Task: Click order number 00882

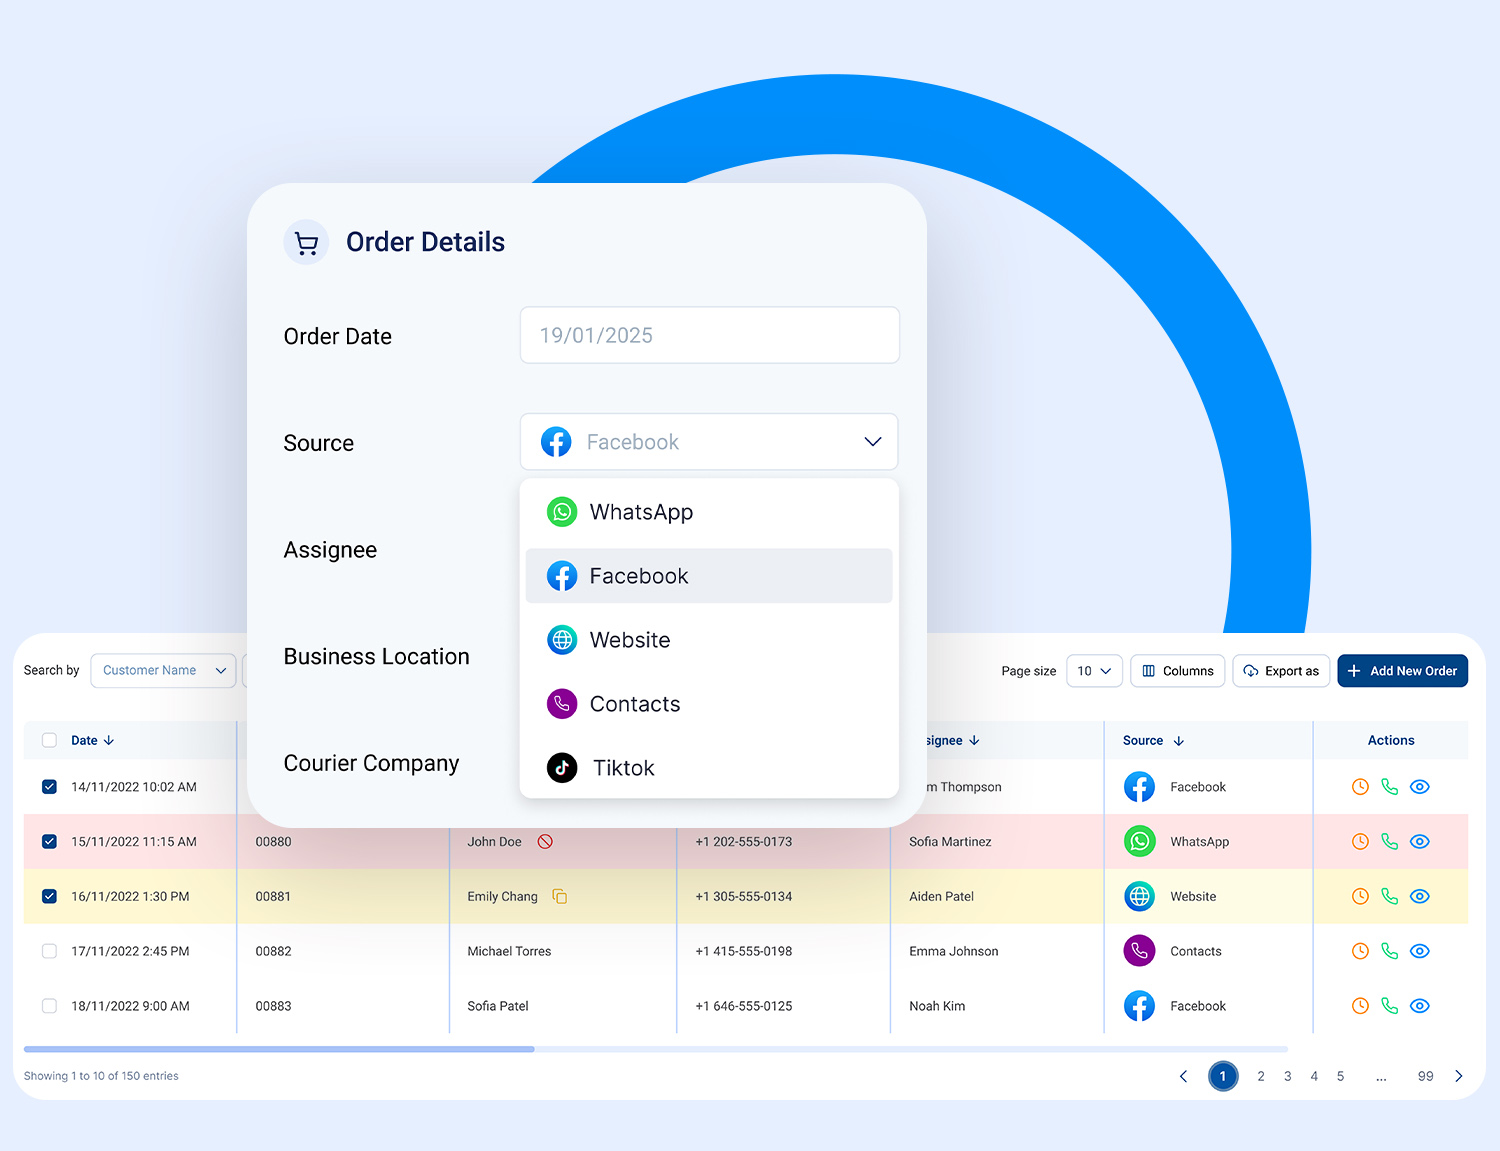Action: click(x=273, y=951)
